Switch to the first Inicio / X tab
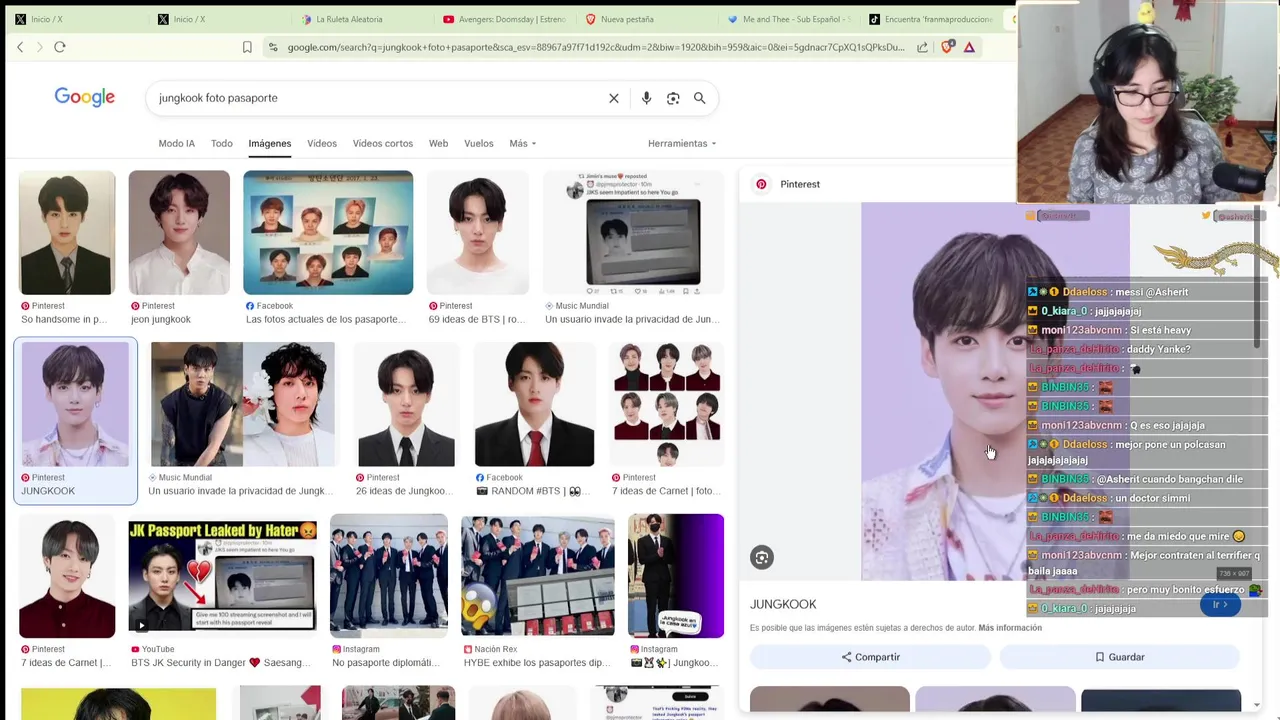1280x720 pixels. point(47,19)
